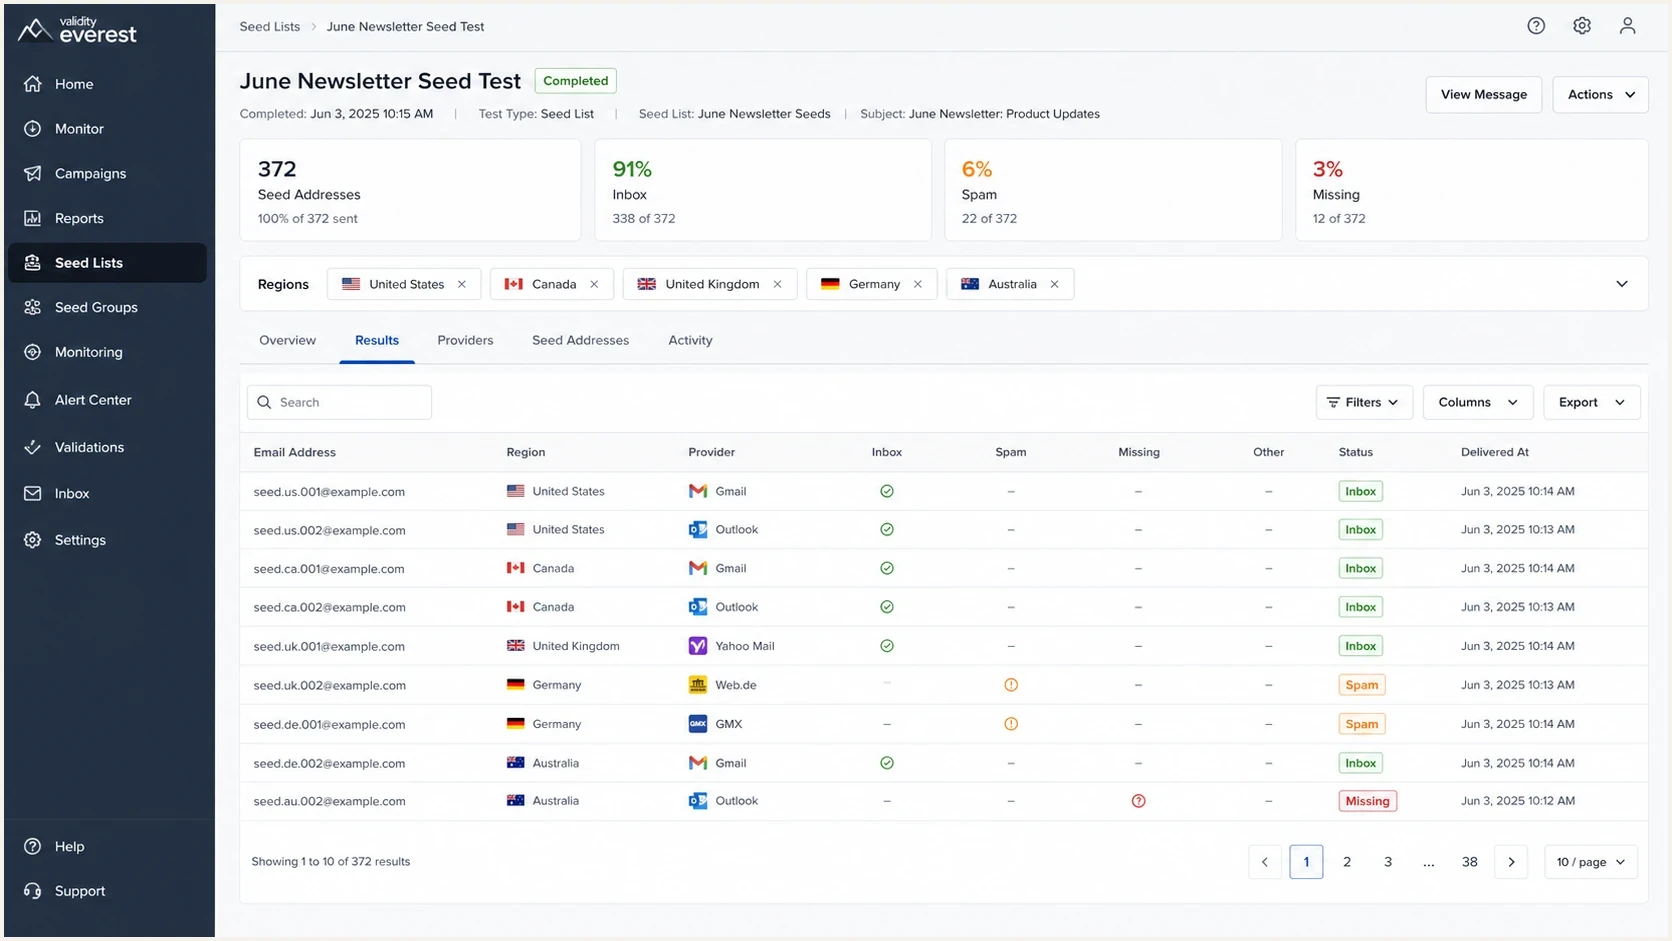The width and height of the screenshot is (1672, 941).
Task: Click the Spam status tag for seed.uk.002
Action: point(1361,685)
